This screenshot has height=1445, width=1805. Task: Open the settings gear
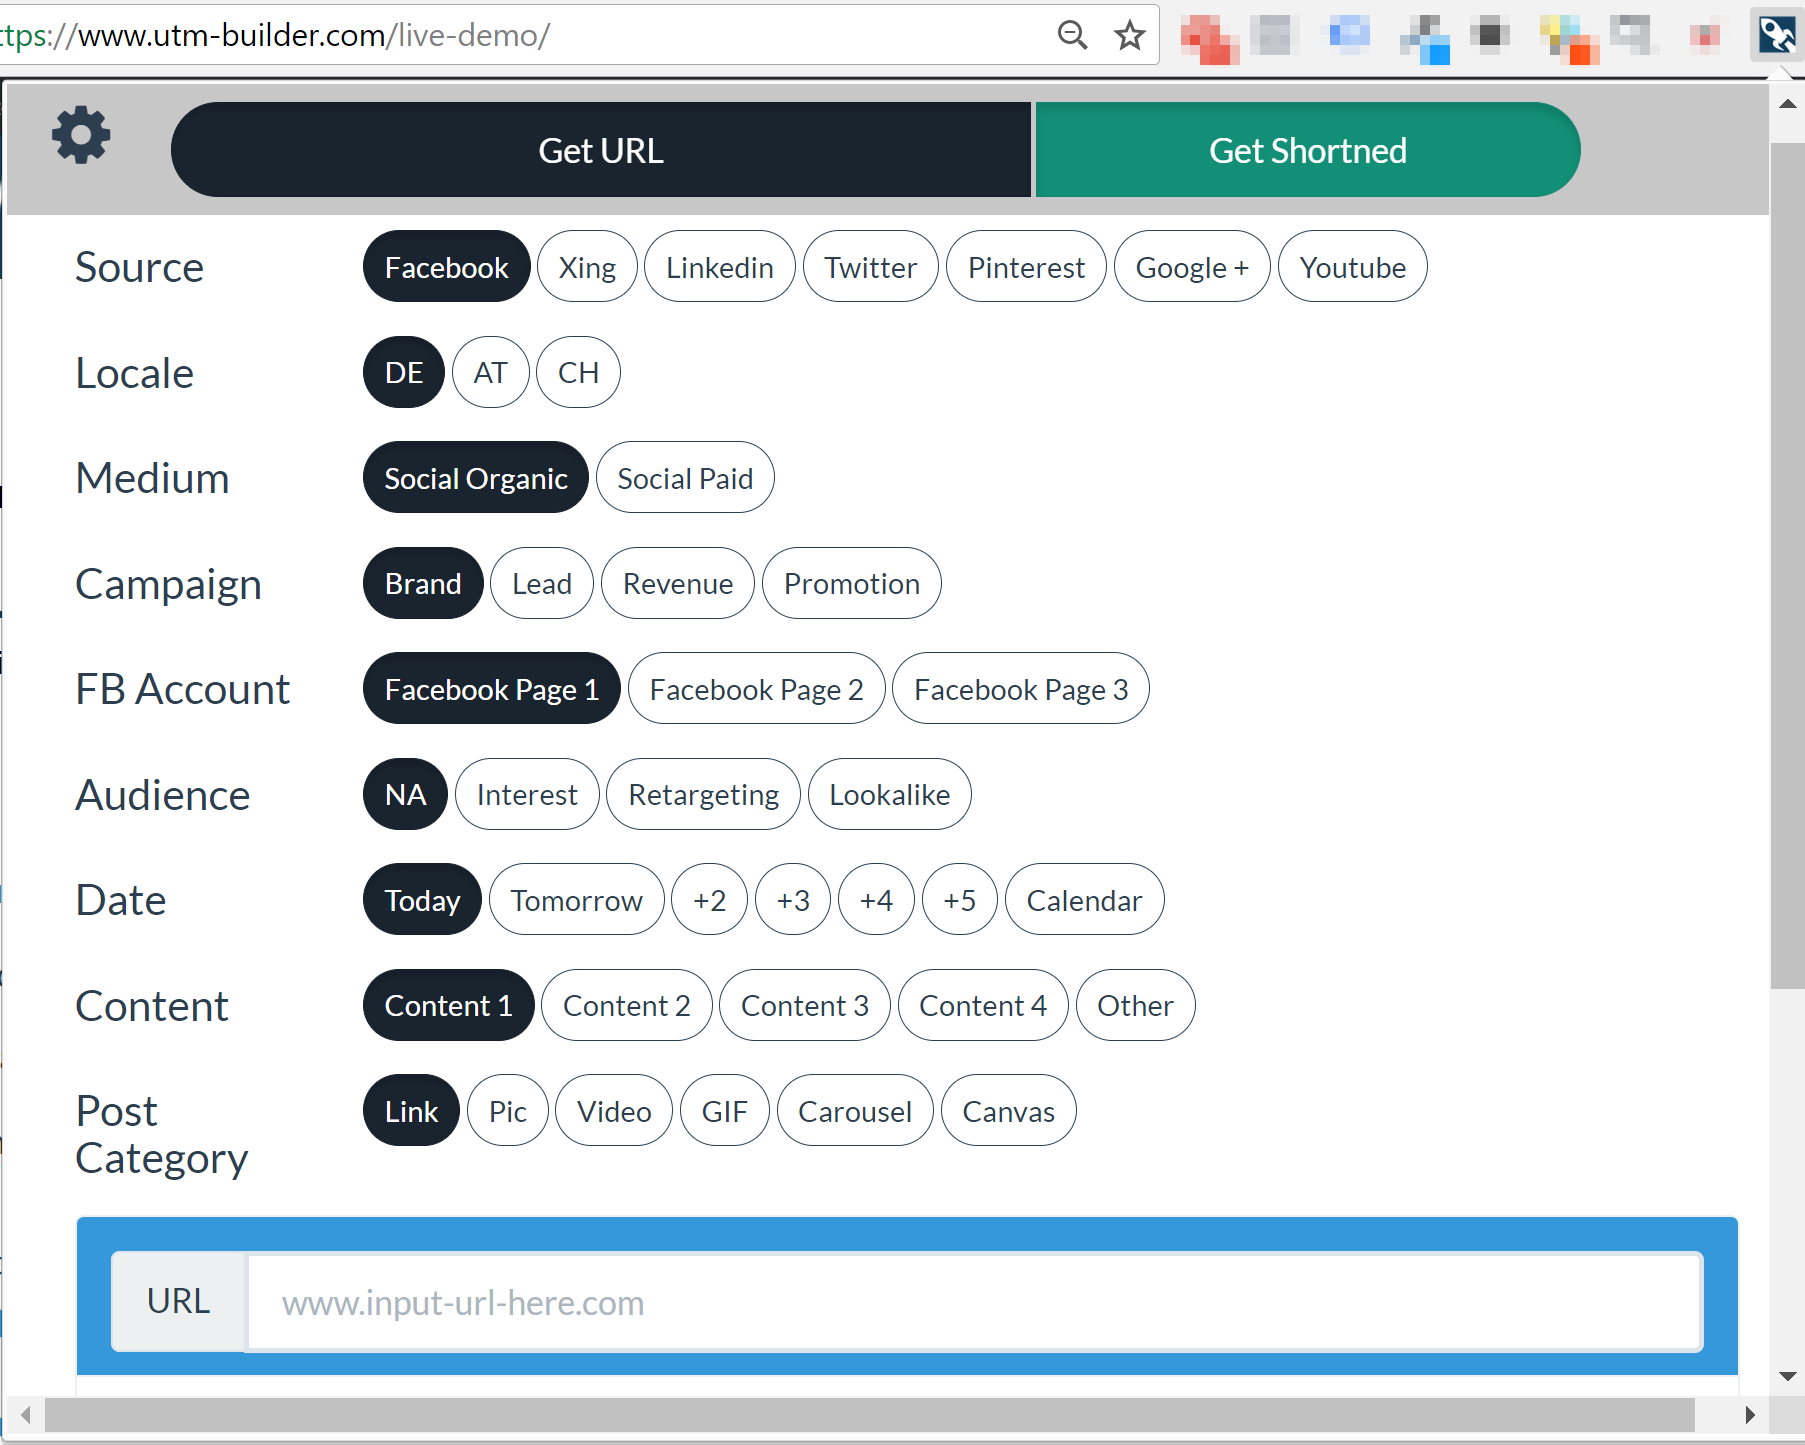[79, 136]
